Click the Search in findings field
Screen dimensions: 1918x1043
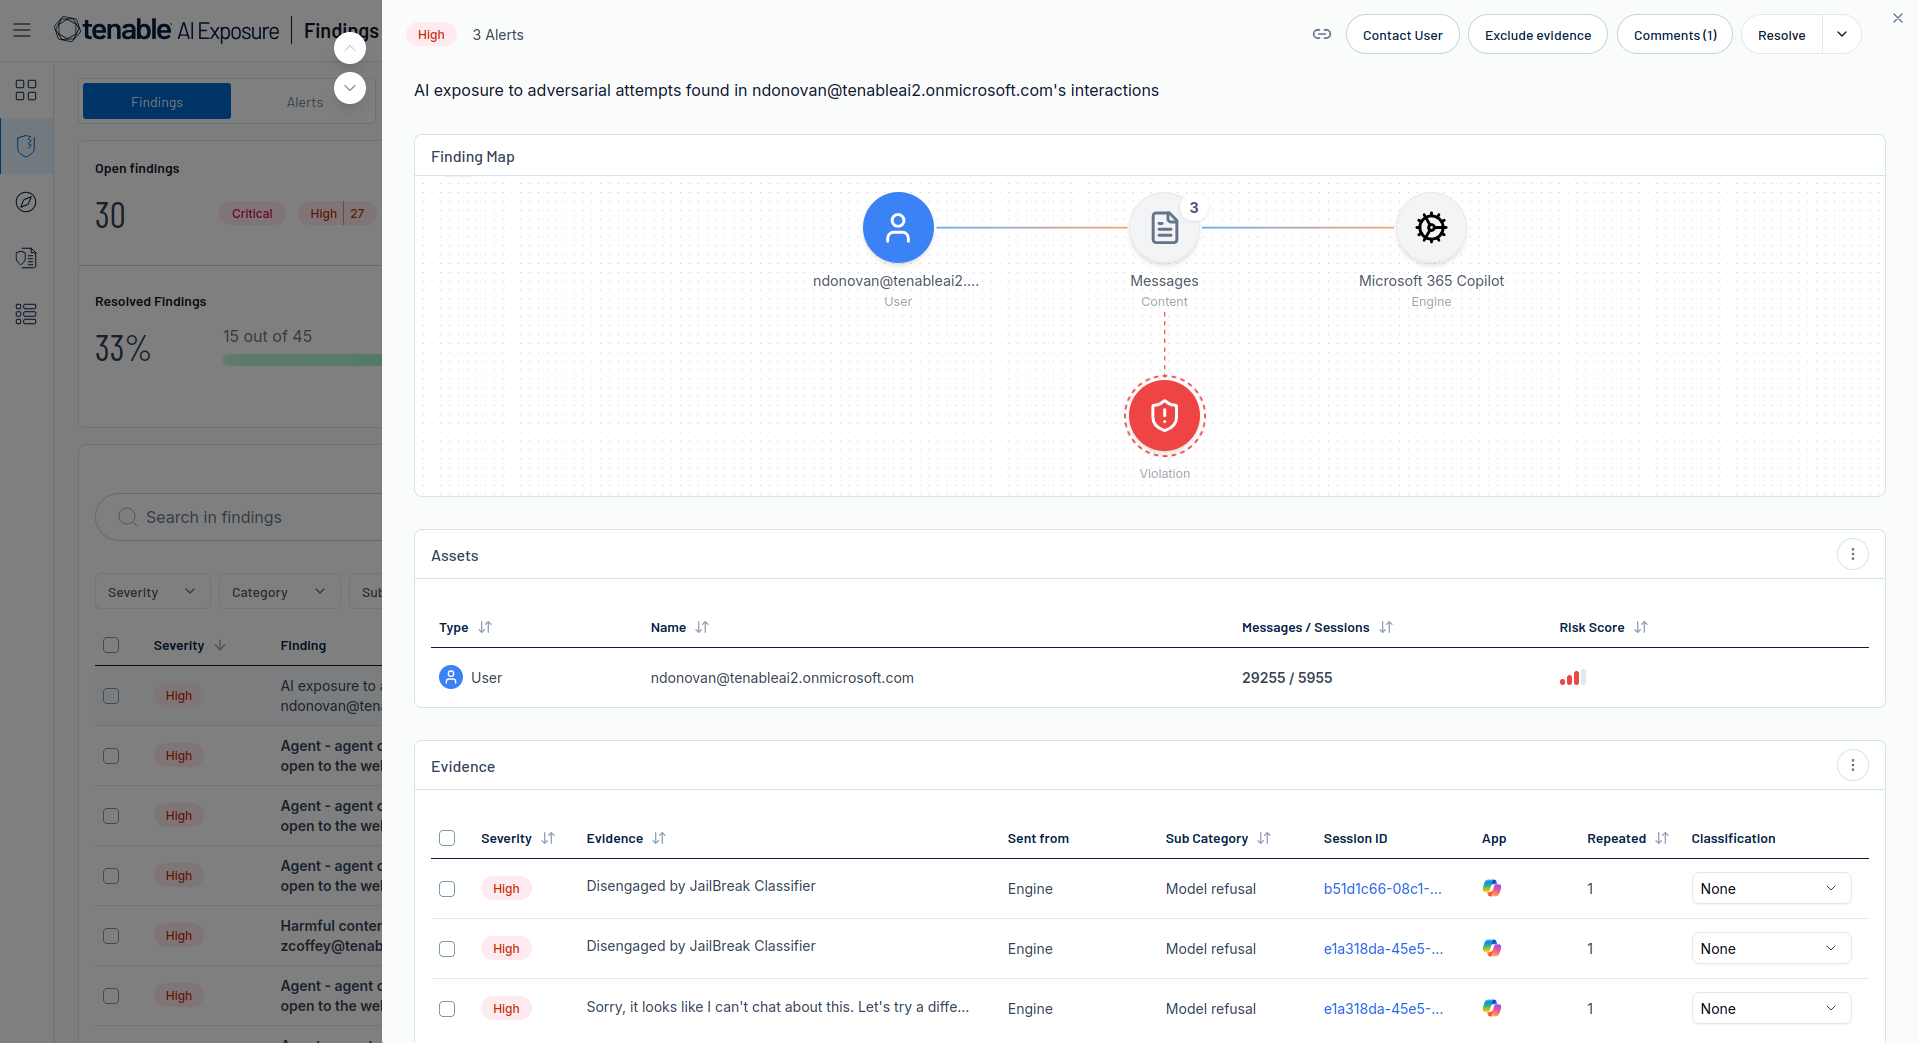[240, 517]
